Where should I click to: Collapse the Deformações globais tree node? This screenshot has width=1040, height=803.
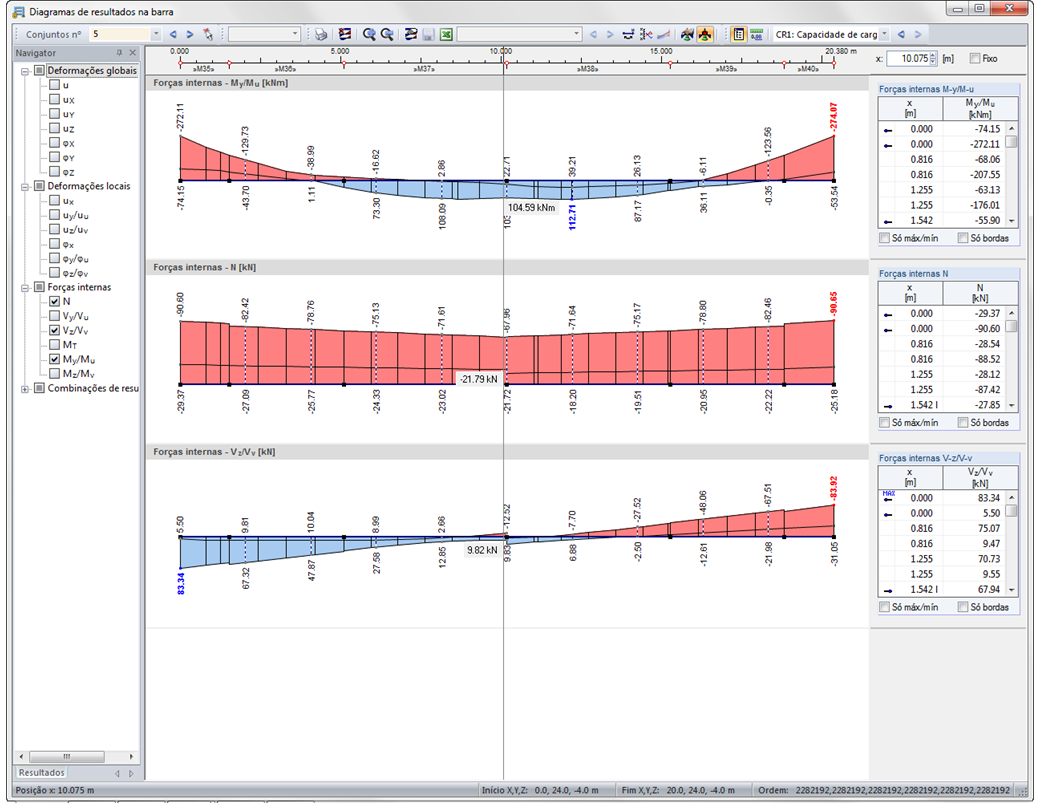coord(25,71)
